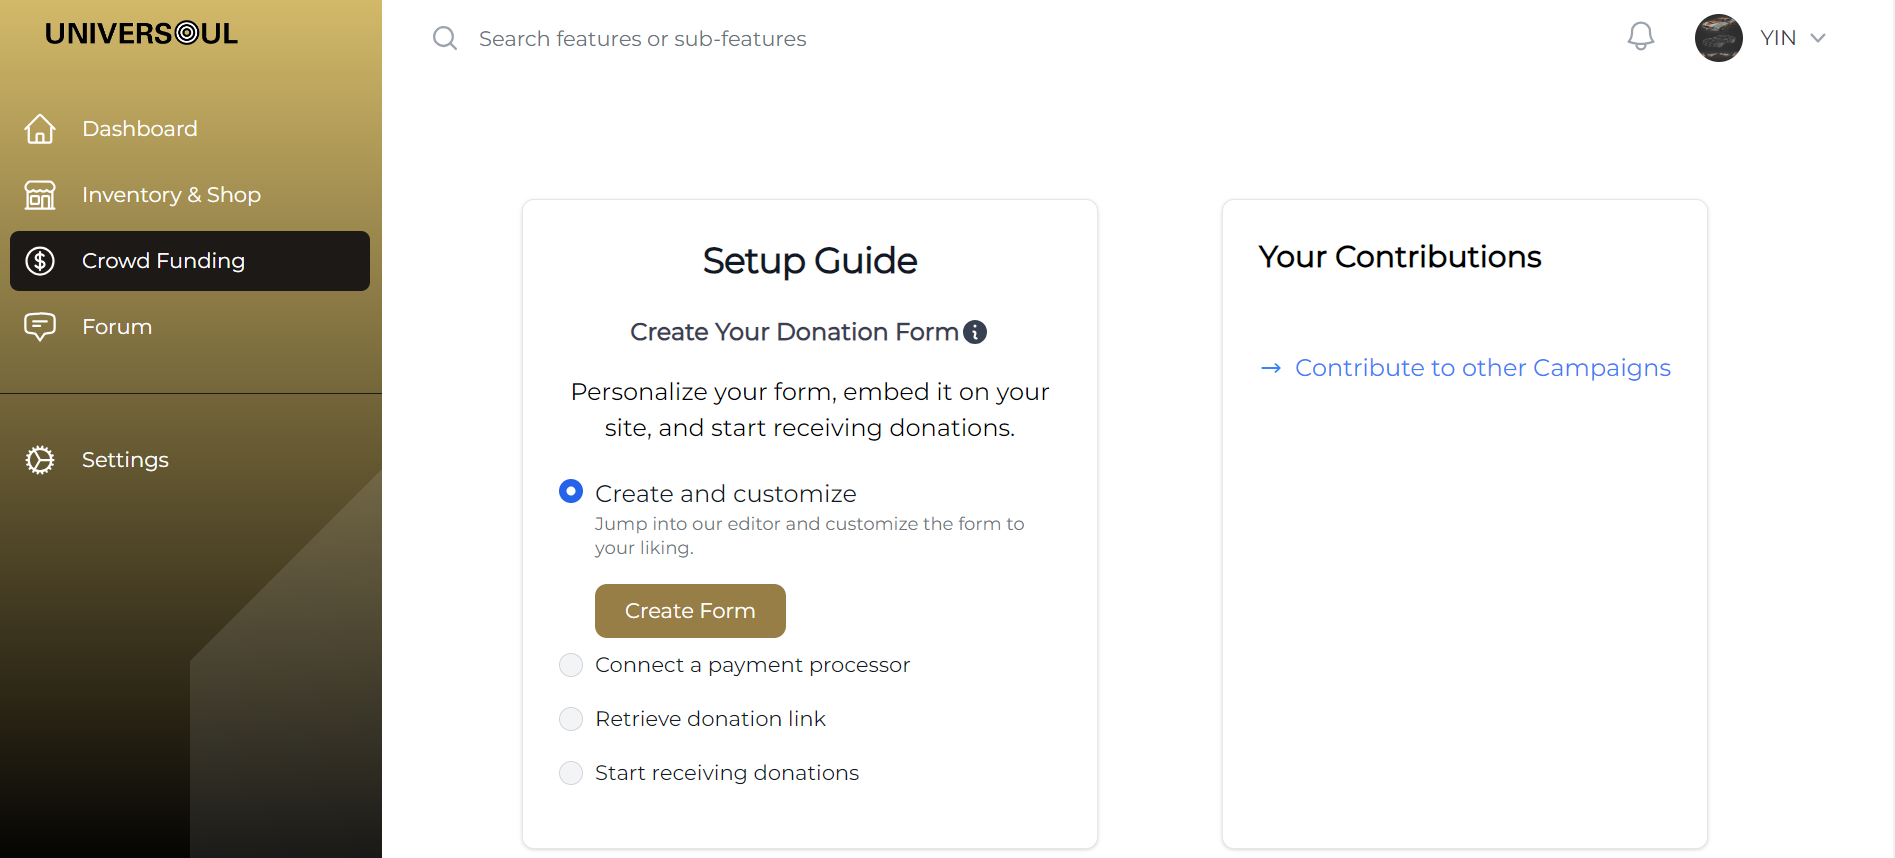This screenshot has height=858, width=1895.
Task: Expand the YIN user dropdown chevron
Action: (x=1818, y=38)
